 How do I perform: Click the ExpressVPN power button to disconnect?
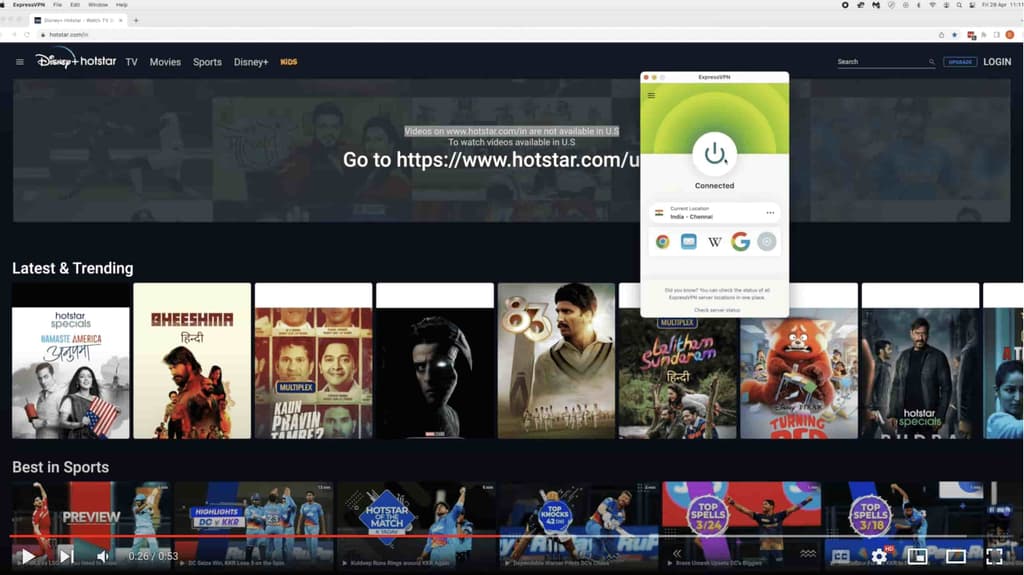point(714,154)
